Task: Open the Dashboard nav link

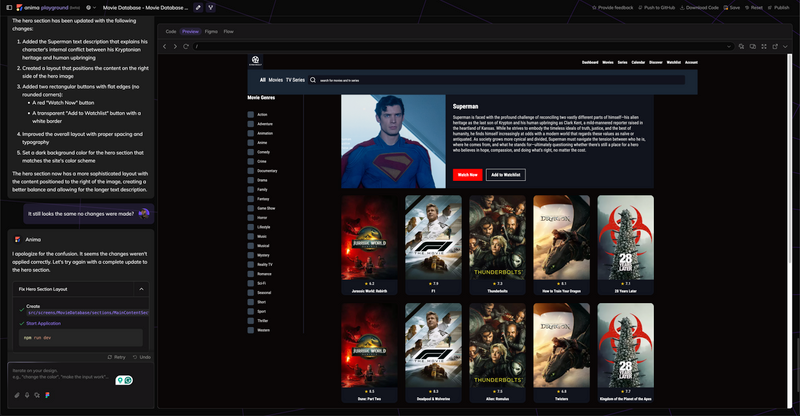Action: 590,62
